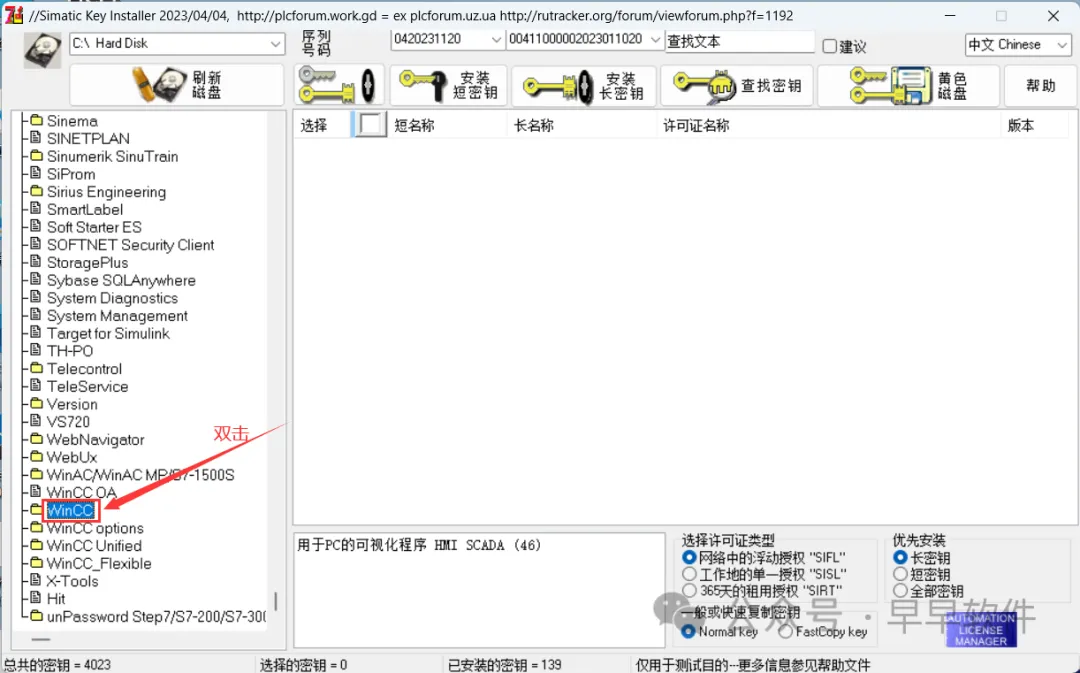Click the refresh disk button (刷新磁盘)
Viewport: 1080px width, 673px height.
pos(177,85)
